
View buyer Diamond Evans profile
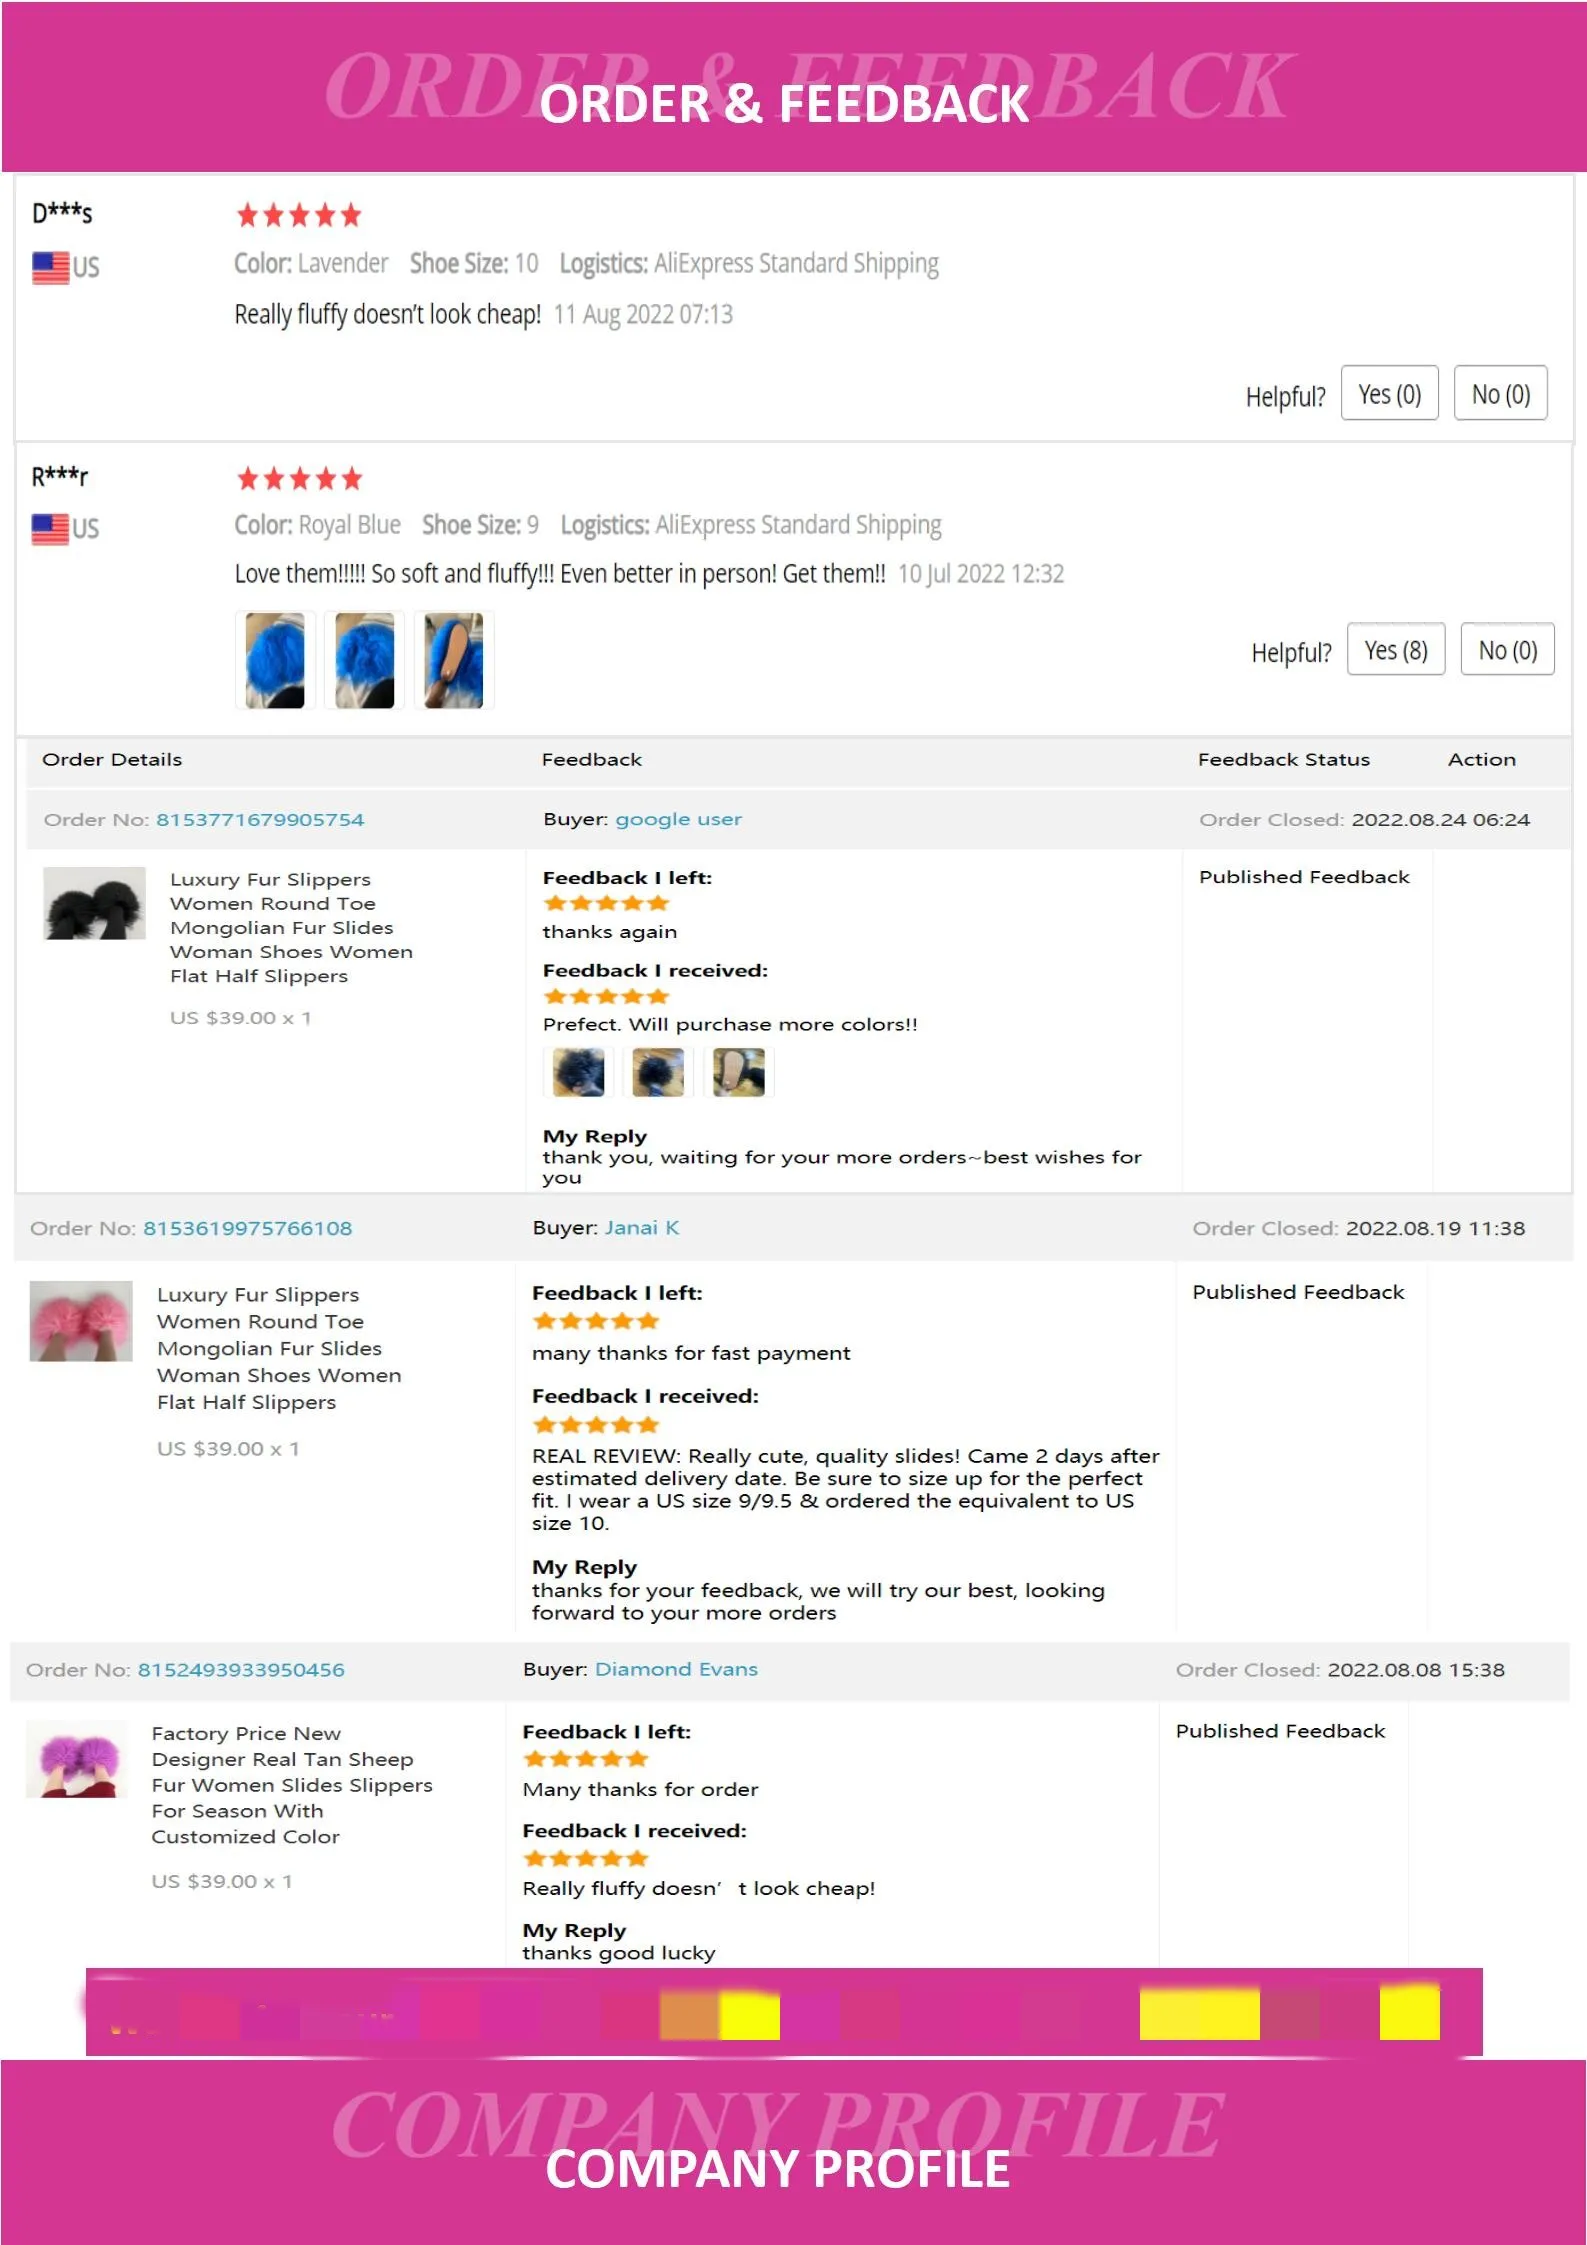point(676,1669)
